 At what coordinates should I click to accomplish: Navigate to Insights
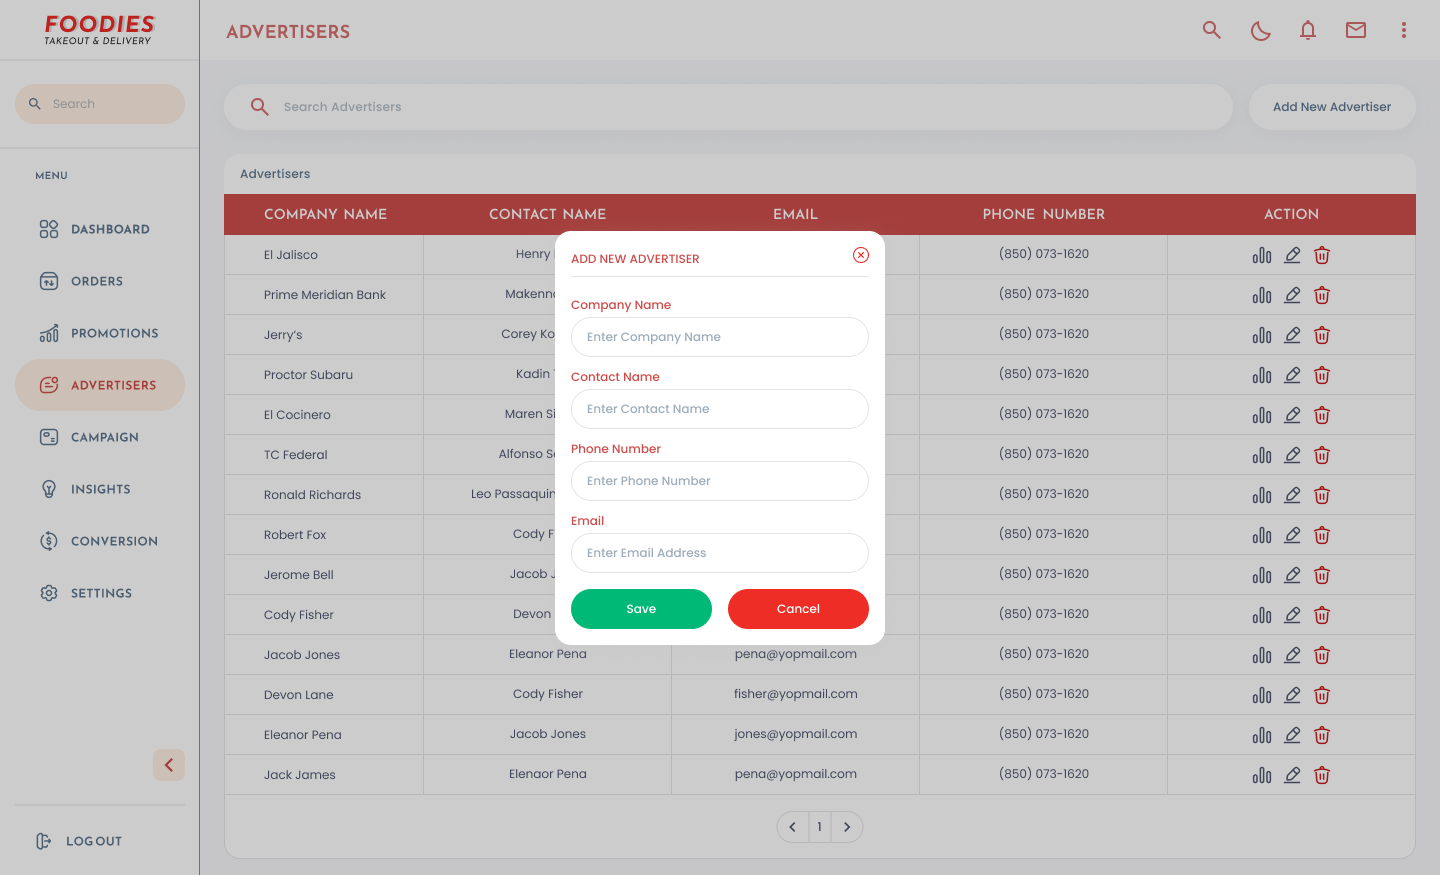[100, 489]
